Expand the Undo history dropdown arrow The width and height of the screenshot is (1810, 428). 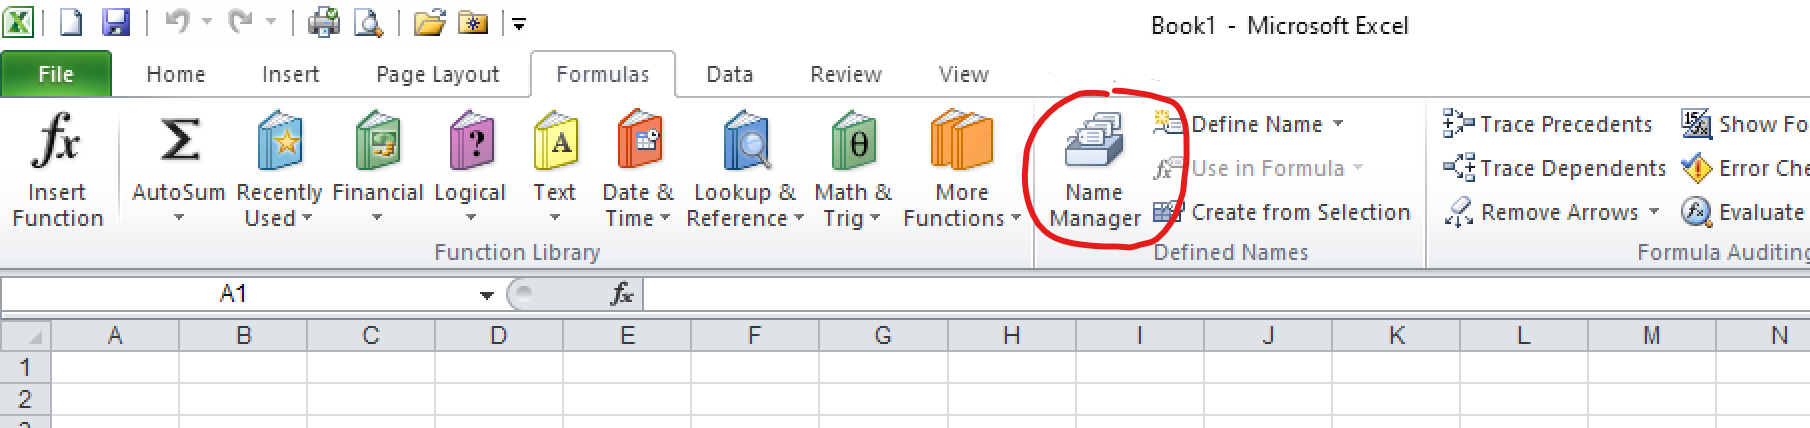click(207, 22)
